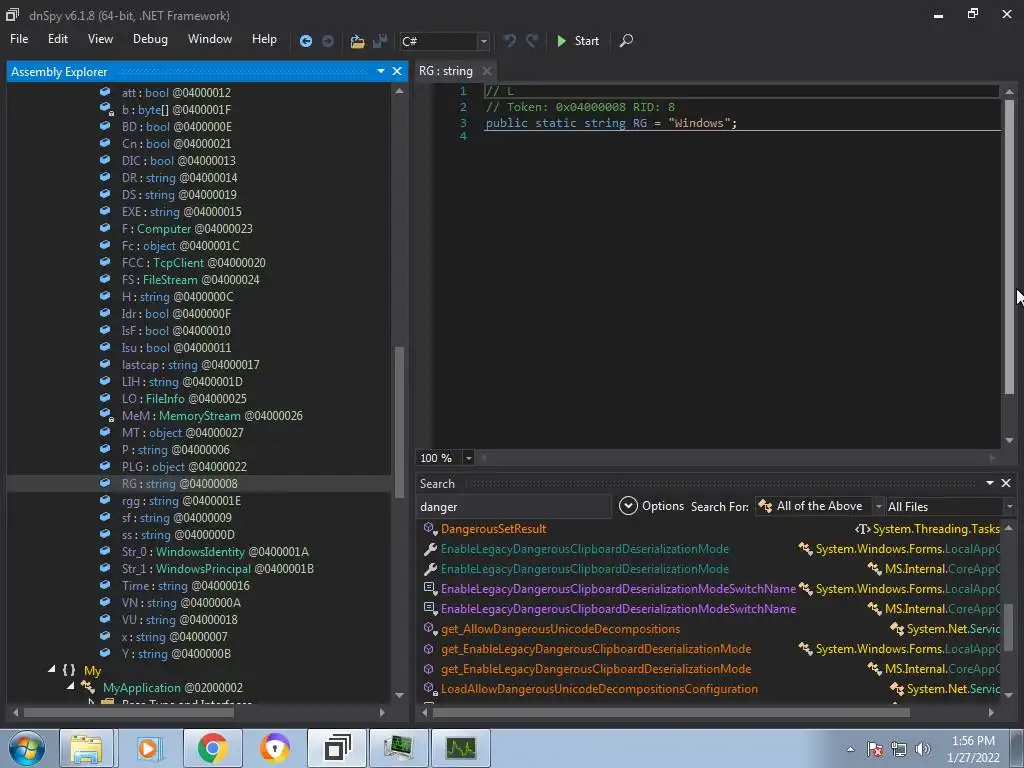Click field icon next to MeM : MemoryStream
The width and height of the screenshot is (1024, 768).
pos(106,415)
